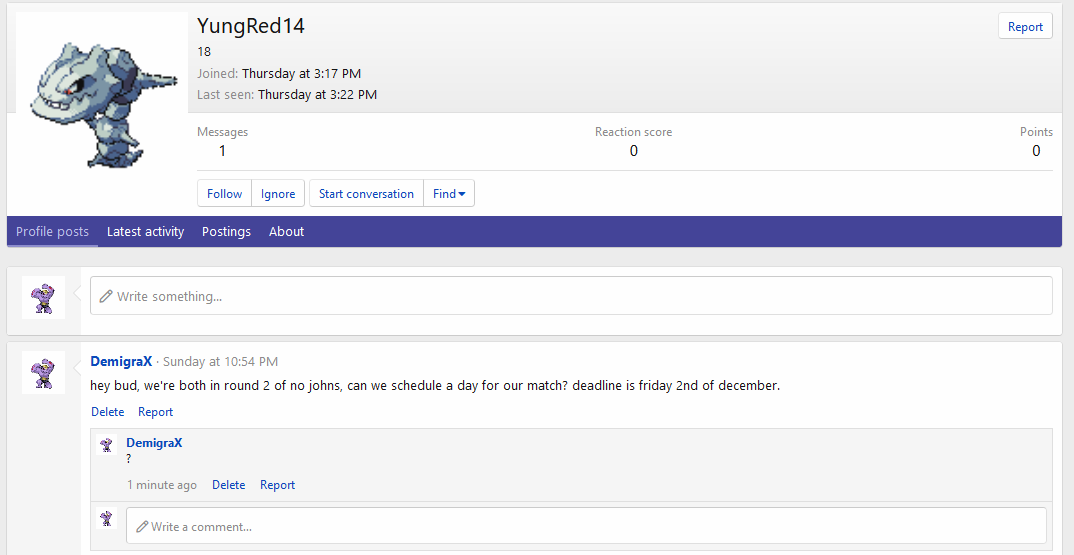Click the pencil icon in 'Write a comment...' box
The height and width of the screenshot is (555, 1074).
tap(142, 526)
